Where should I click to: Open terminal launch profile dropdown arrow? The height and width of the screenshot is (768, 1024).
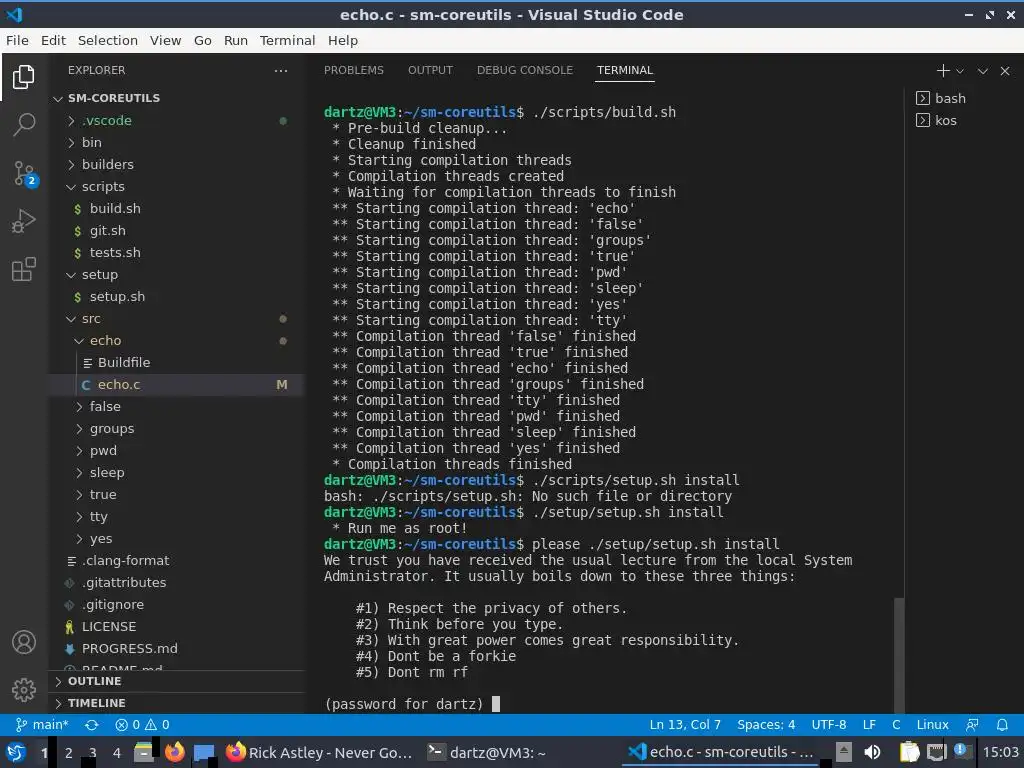[x=960, y=71]
